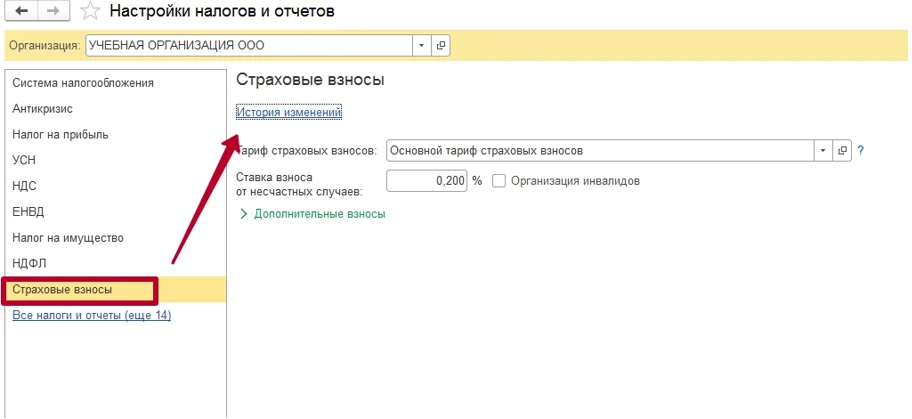Click the accident contribution rate field 0,200

(x=427, y=181)
